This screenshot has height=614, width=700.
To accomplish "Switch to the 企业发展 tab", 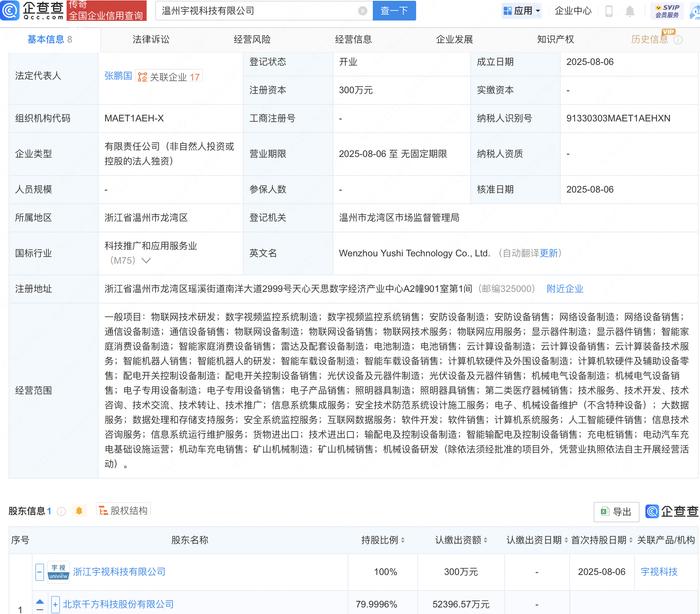I will 454,39.
